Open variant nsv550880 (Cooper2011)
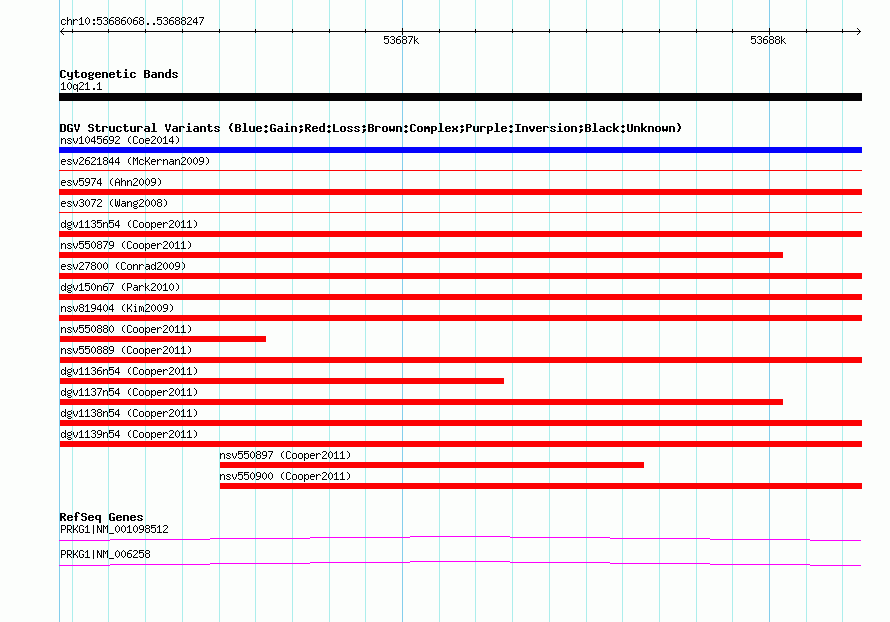Screen dimensions: 890x622 click(126, 329)
